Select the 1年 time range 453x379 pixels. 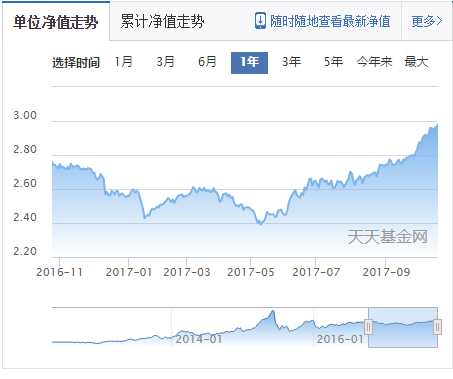pos(249,63)
